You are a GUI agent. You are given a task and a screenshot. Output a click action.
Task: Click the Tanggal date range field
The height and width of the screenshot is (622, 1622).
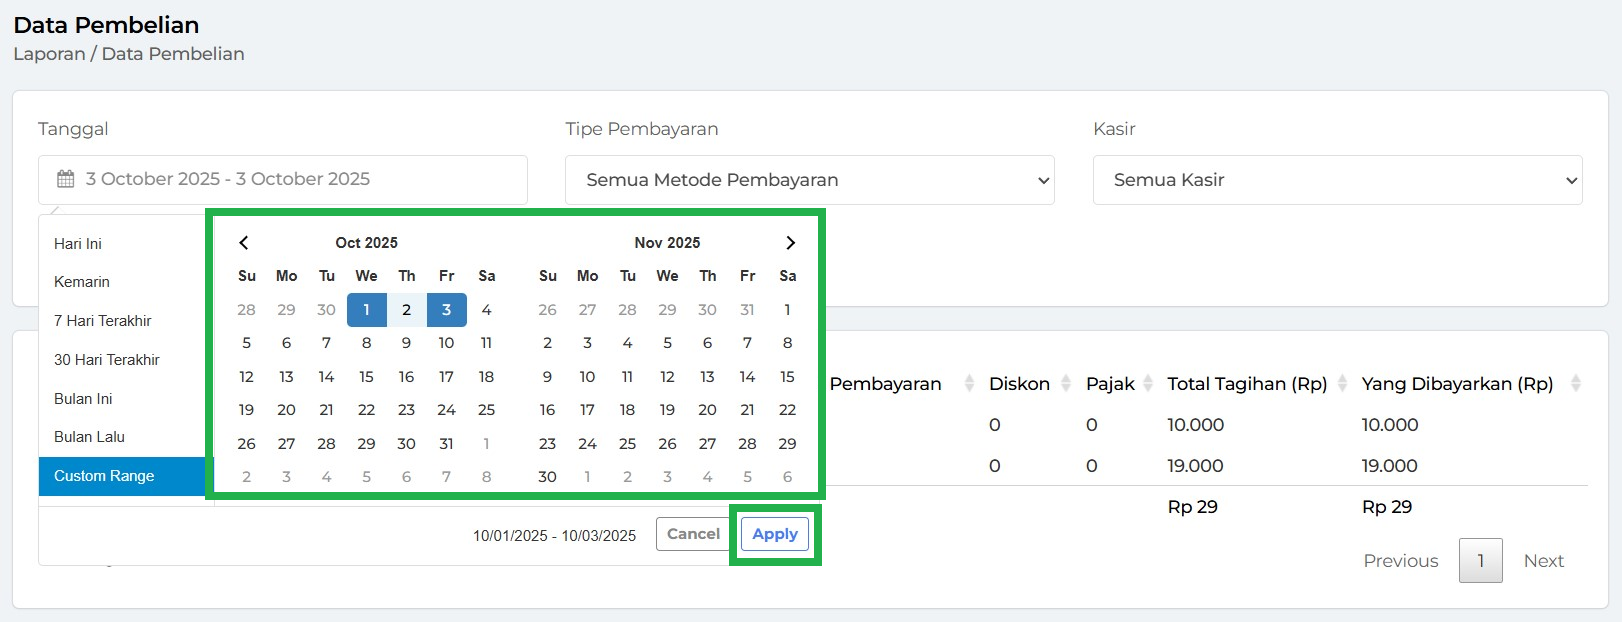pyautogui.click(x=282, y=180)
